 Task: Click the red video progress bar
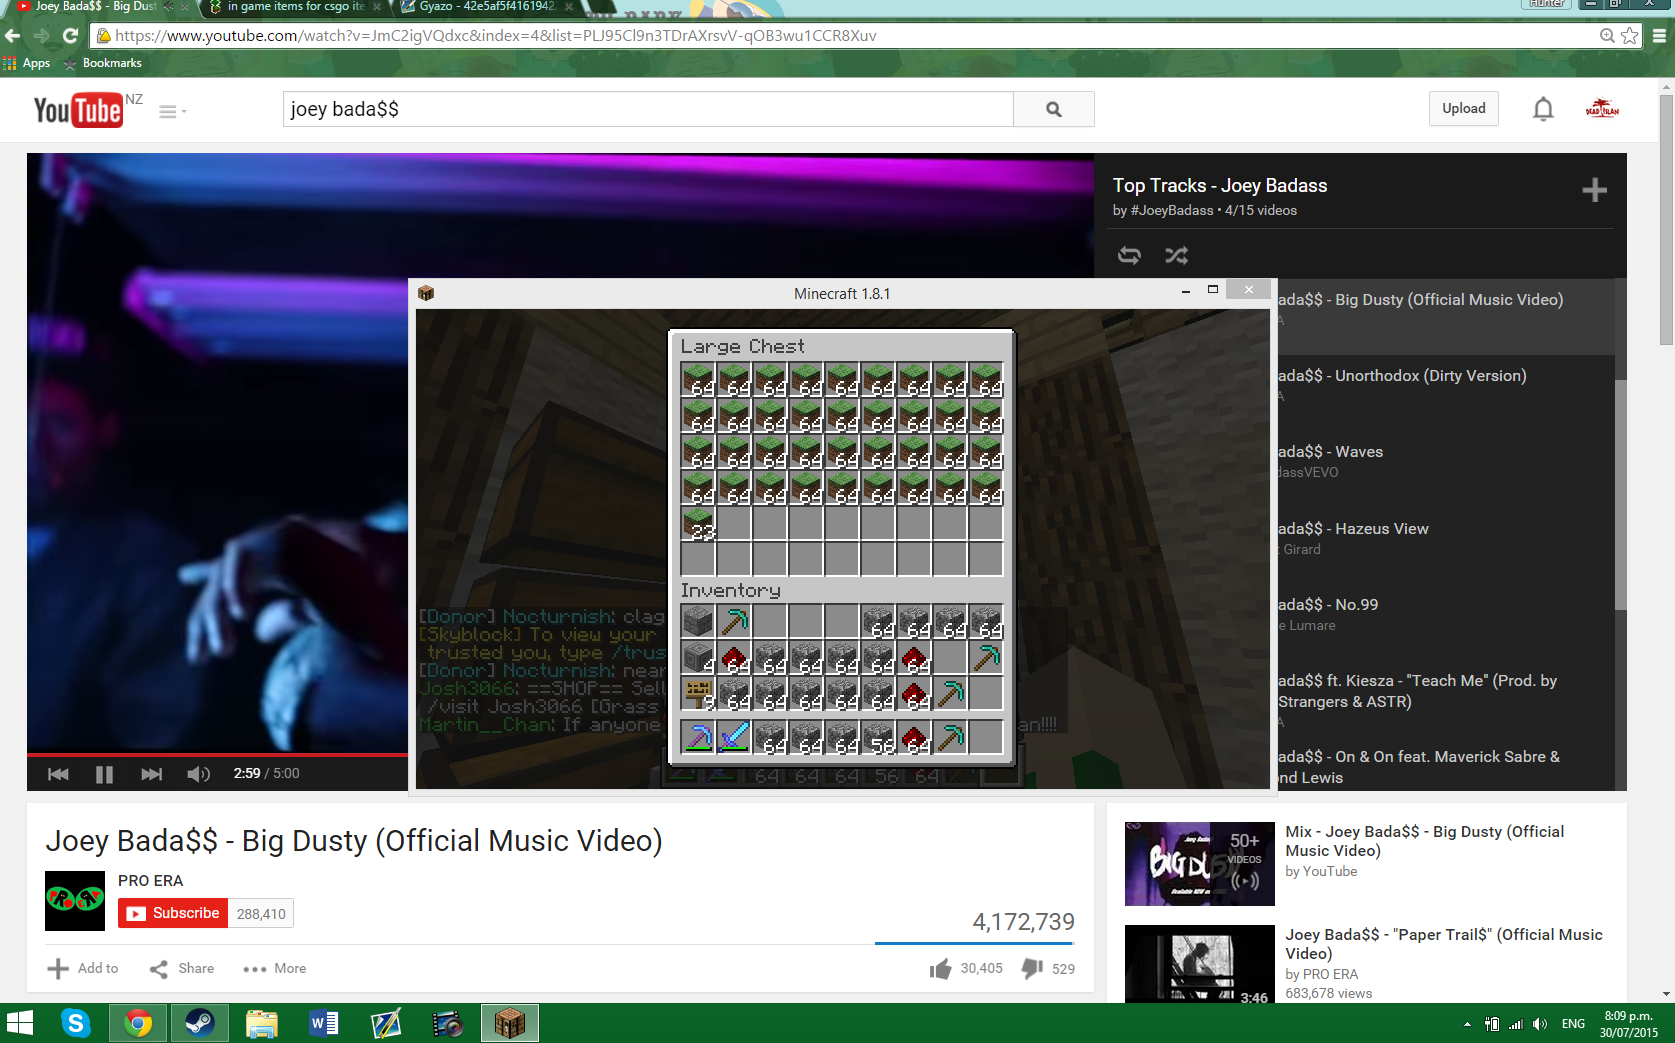[217, 754]
